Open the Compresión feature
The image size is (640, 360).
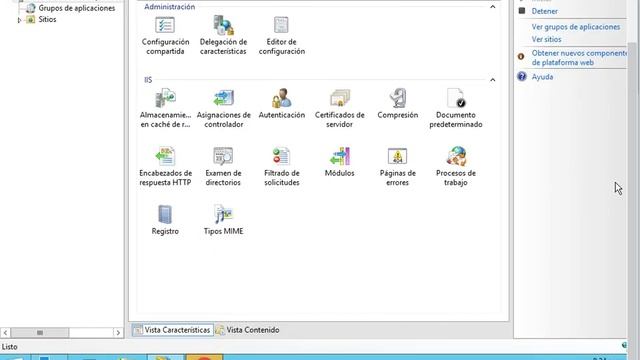point(398,104)
